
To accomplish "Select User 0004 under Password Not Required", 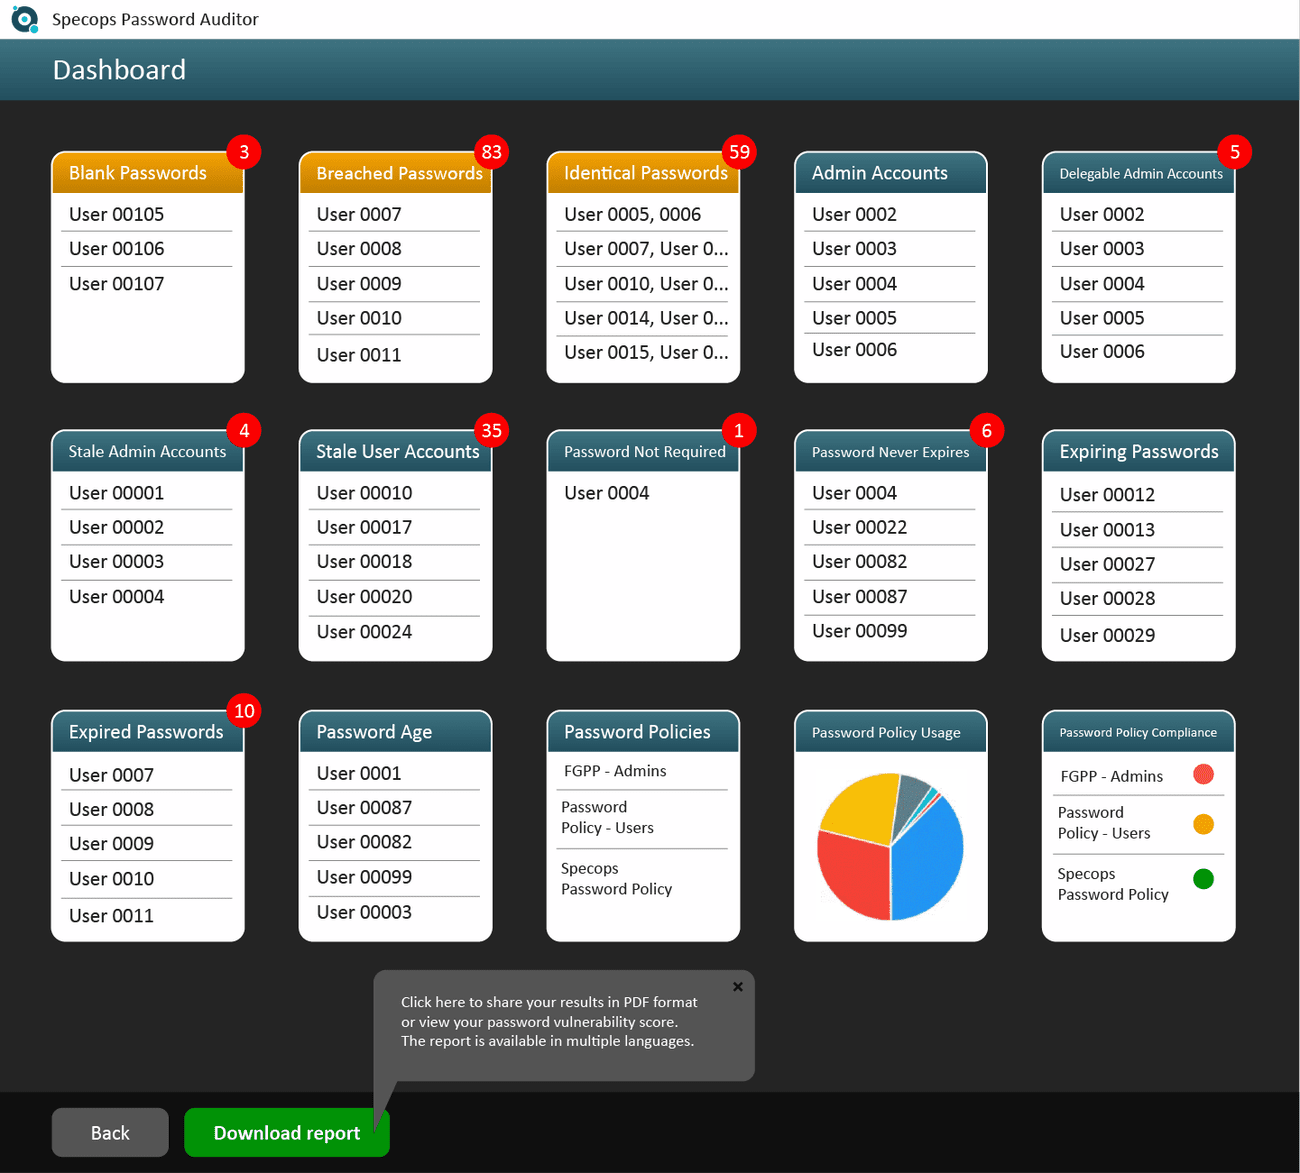I will [606, 493].
